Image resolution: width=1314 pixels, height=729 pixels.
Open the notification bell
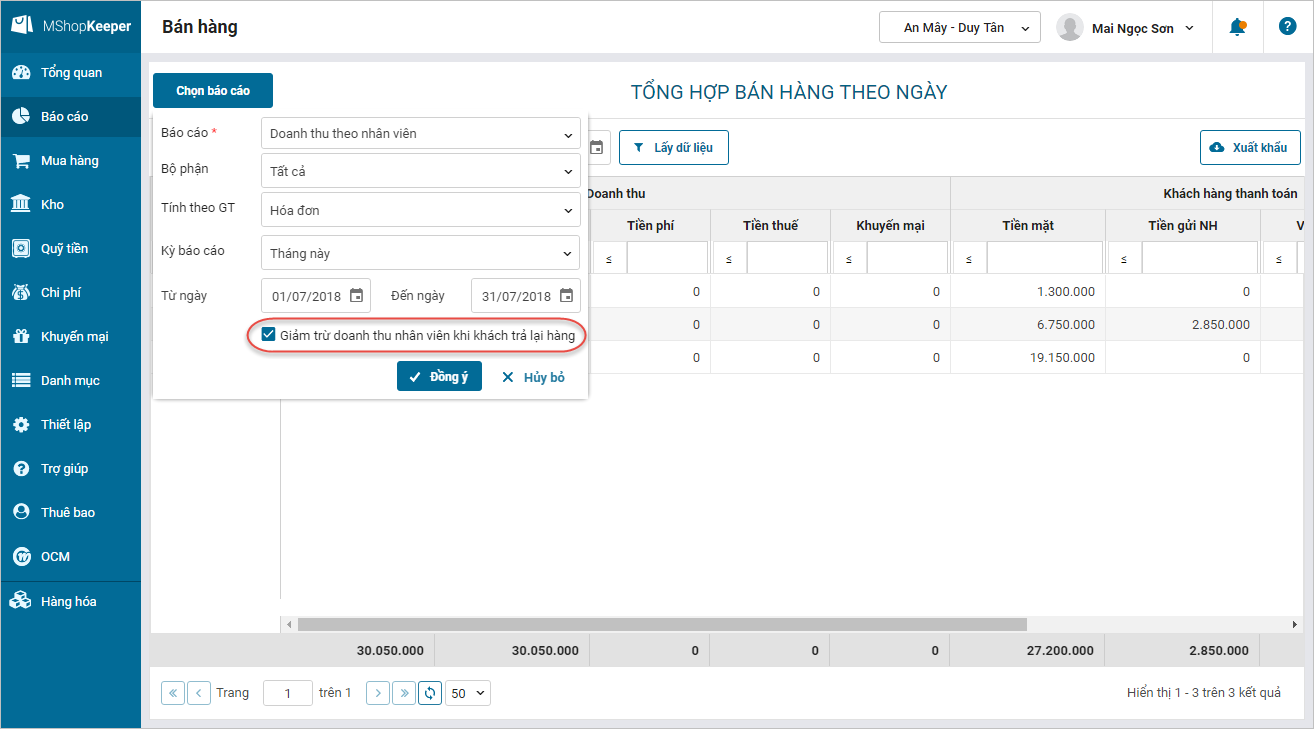[x=1237, y=27]
